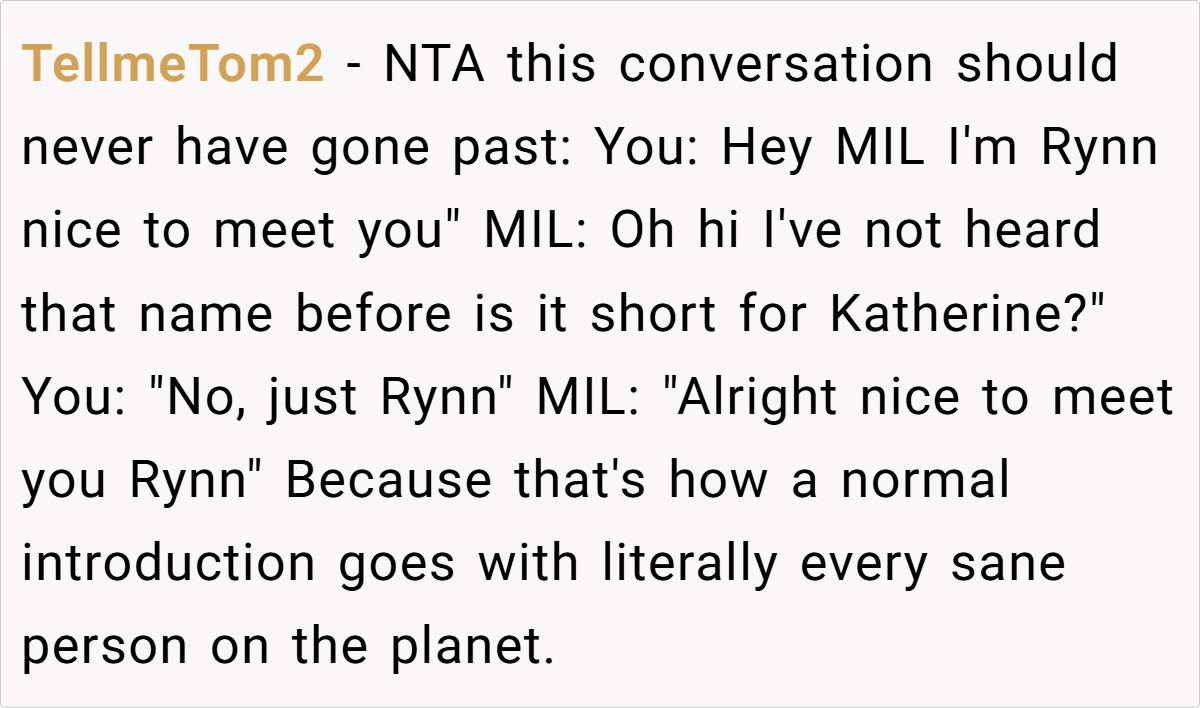Open the TellmeTom2 user profile link
This screenshot has height=708, width=1200.
tap(173, 66)
